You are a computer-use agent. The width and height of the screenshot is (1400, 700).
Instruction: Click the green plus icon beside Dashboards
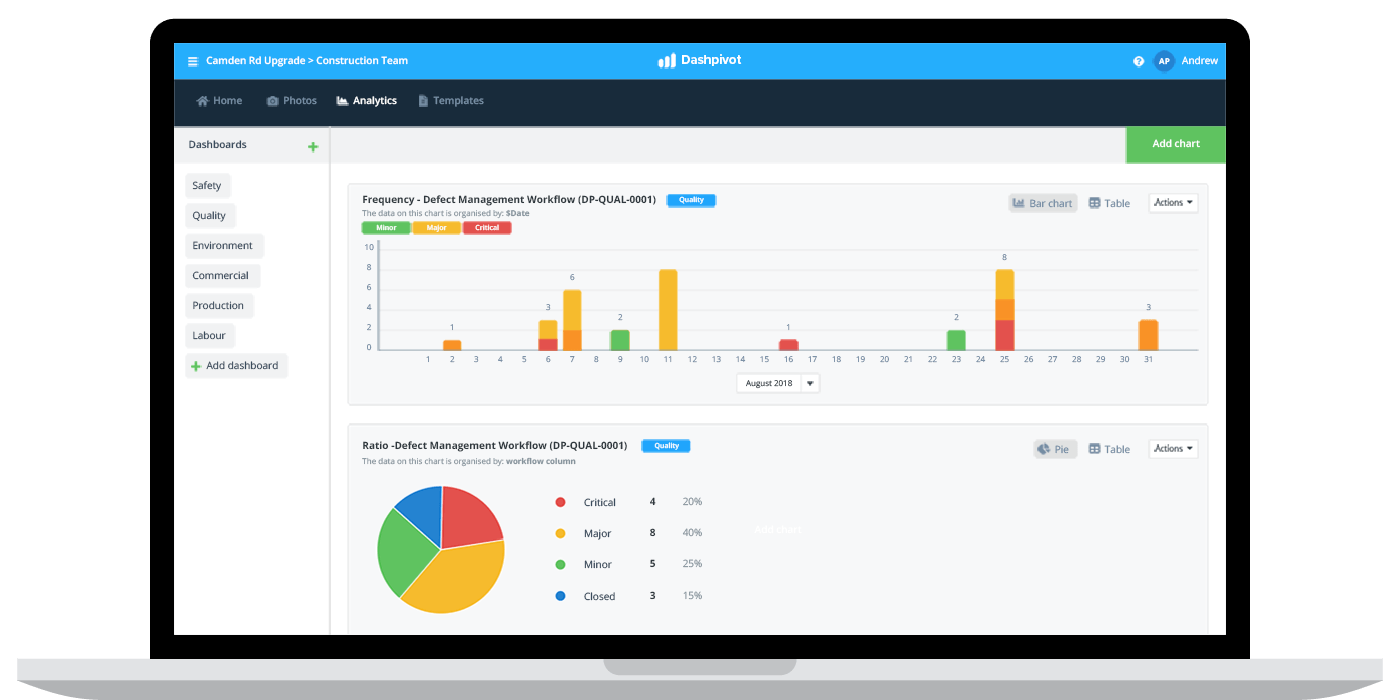click(x=313, y=147)
